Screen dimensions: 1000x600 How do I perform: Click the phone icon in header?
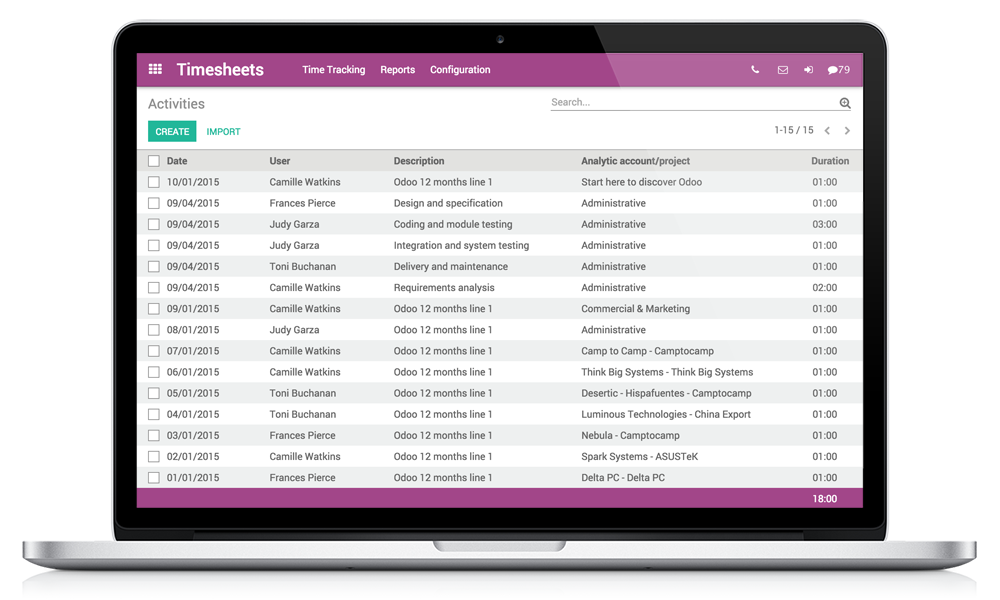pos(755,70)
